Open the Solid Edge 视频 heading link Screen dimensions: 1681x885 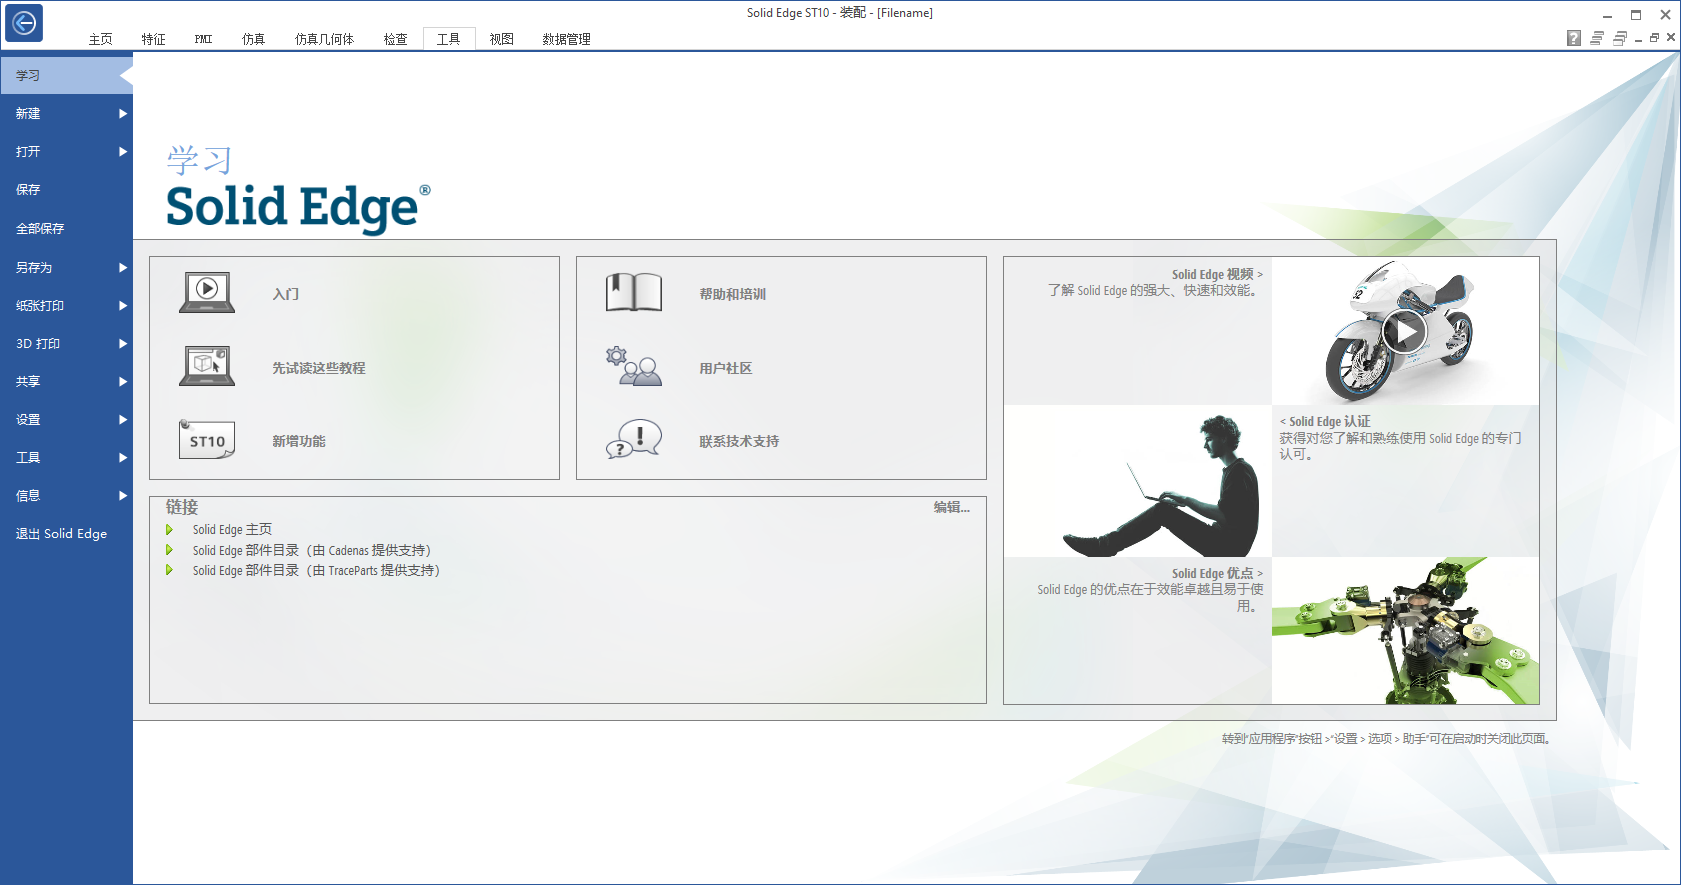point(1217,274)
